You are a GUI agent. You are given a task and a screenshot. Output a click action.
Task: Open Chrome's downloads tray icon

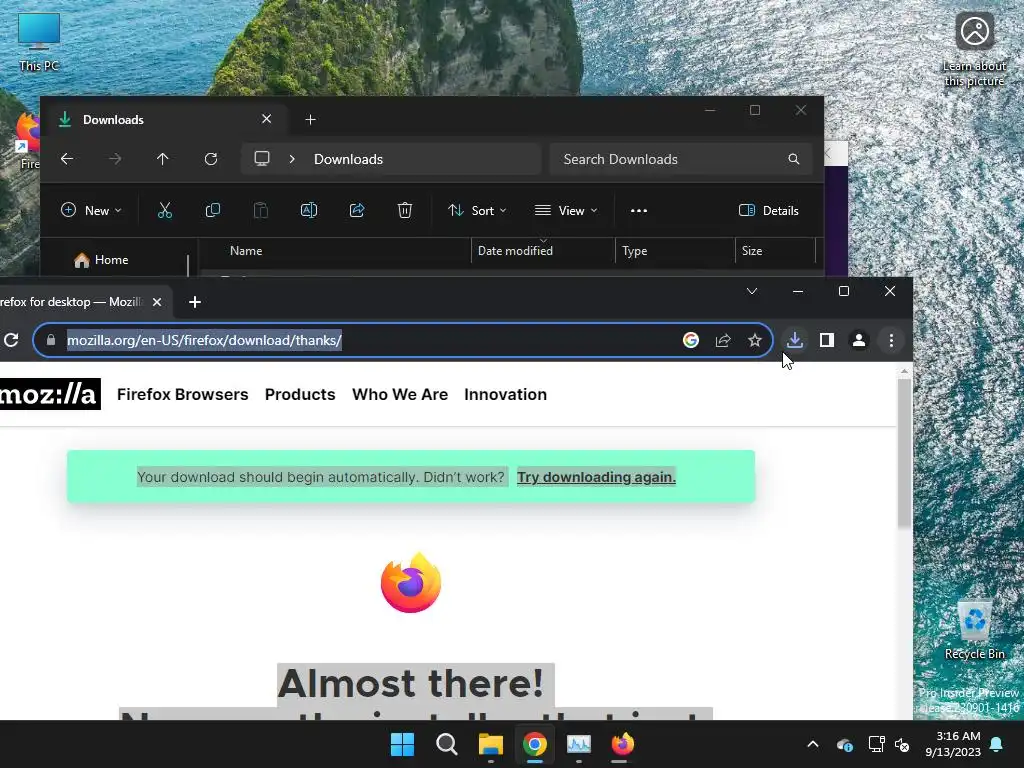[795, 340]
